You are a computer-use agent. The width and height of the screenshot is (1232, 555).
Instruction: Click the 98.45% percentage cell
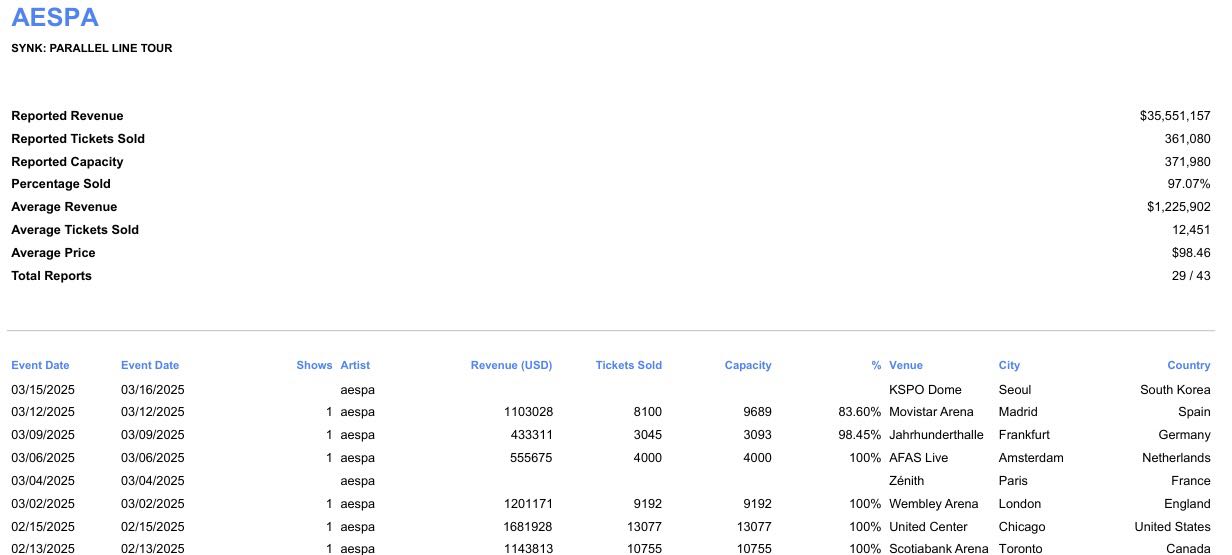(x=860, y=435)
